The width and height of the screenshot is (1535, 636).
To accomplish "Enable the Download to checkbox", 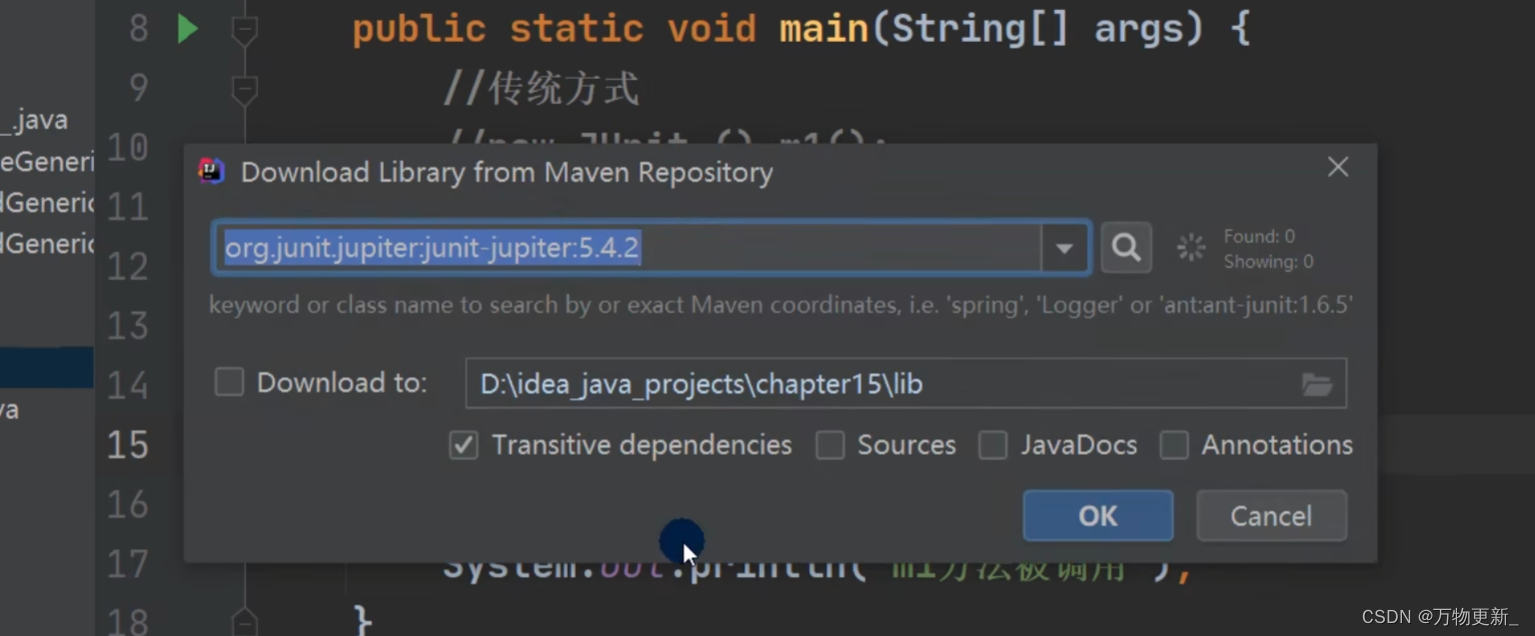I will (x=228, y=381).
